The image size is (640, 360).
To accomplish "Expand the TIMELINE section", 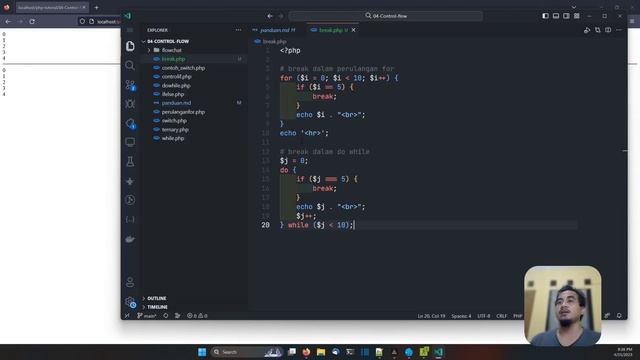I will 157,307.
